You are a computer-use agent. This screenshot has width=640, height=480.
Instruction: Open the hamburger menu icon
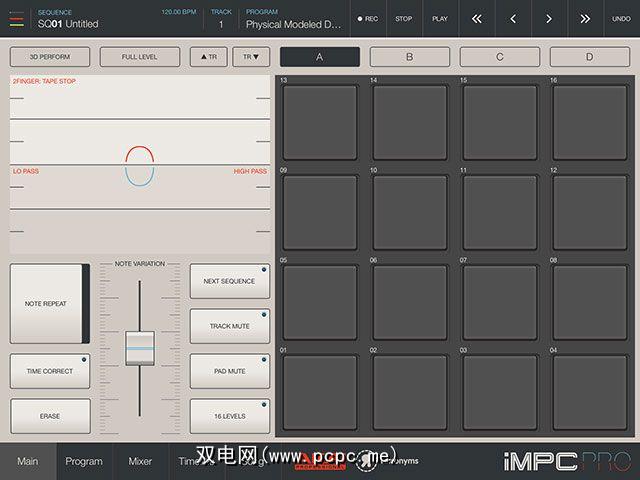point(16,18)
